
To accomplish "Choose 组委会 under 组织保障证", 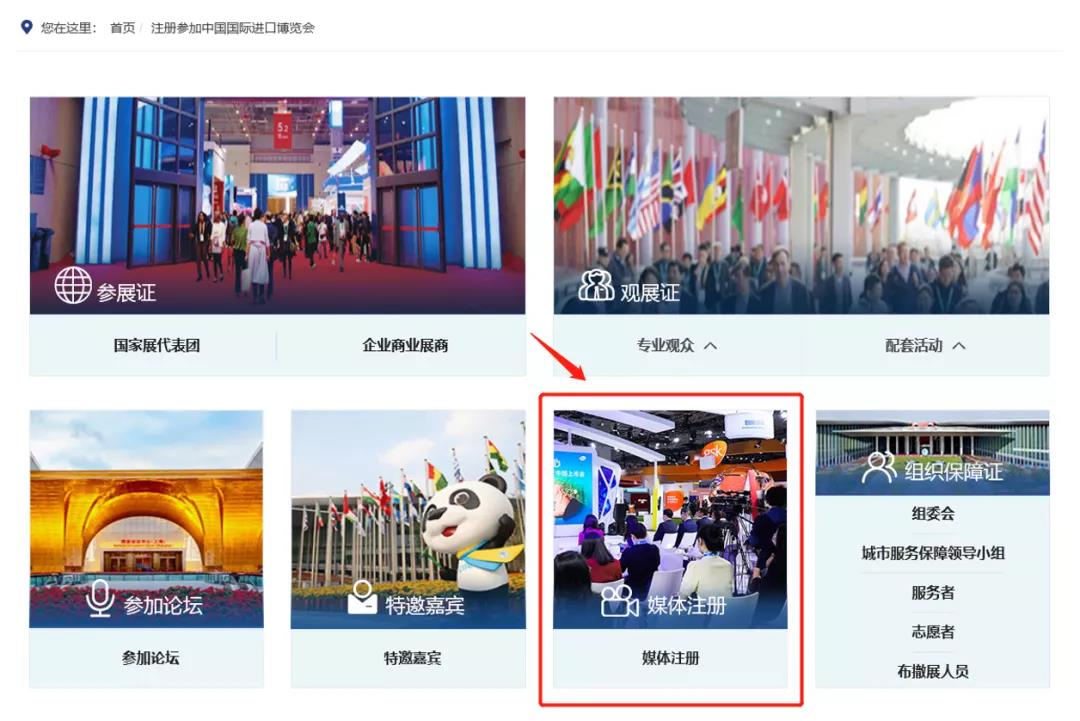I will point(932,513).
